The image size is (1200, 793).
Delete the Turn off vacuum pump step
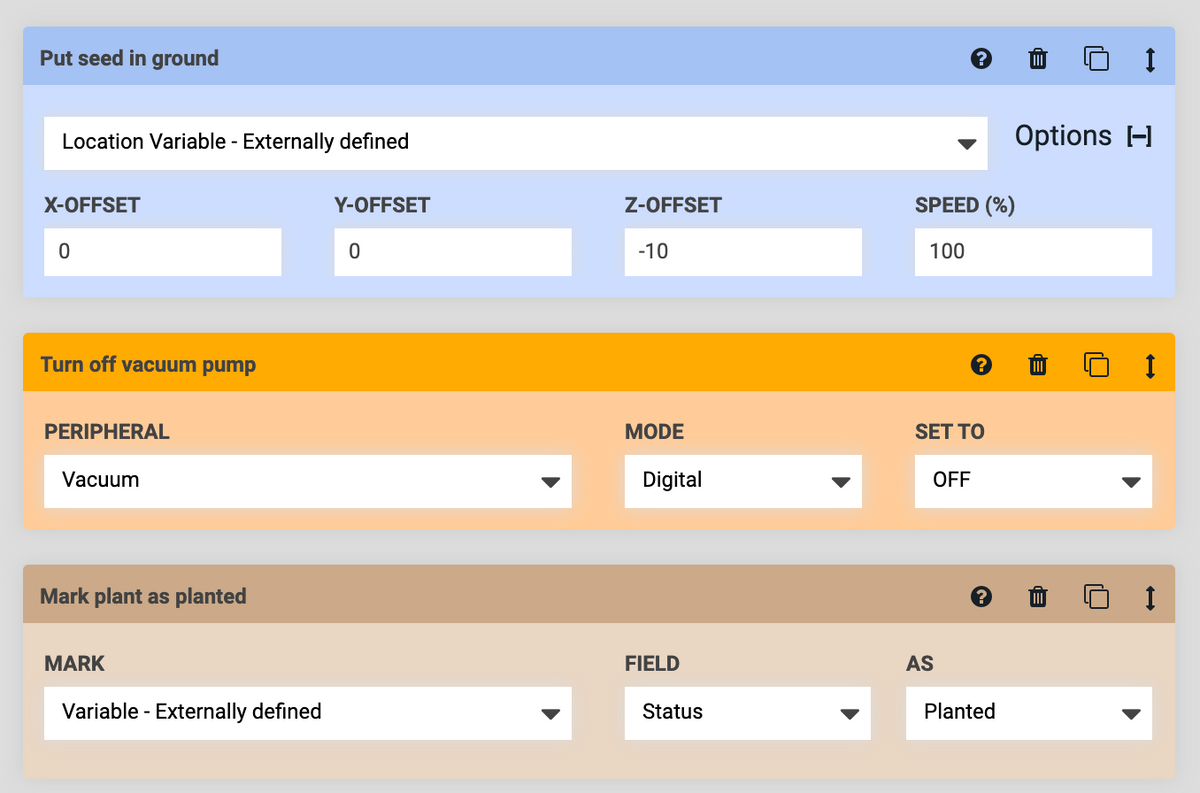(x=1038, y=365)
